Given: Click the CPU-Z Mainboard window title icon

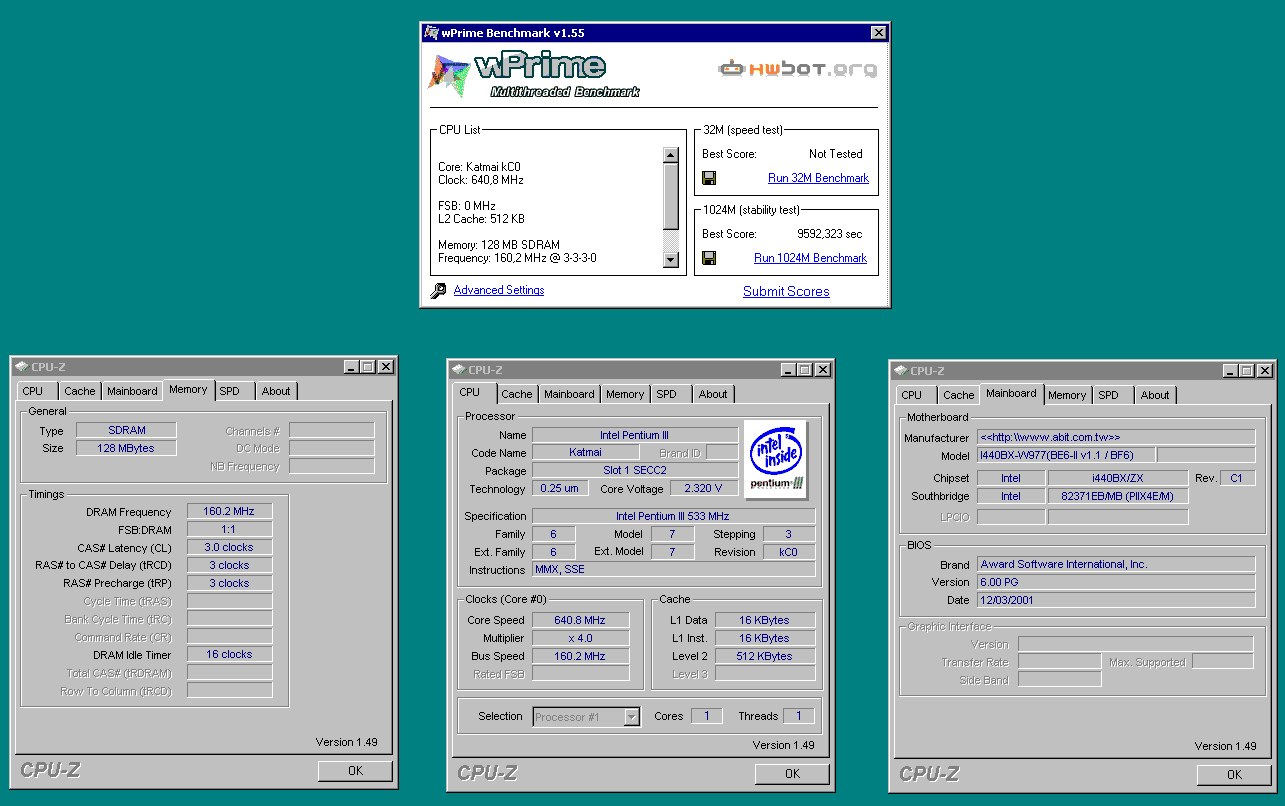Looking at the screenshot, I should (x=900, y=371).
